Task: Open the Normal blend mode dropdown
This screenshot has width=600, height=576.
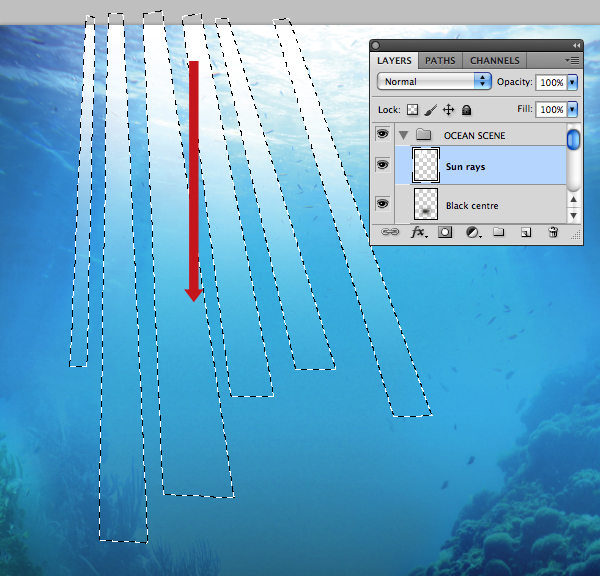Action: point(434,82)
